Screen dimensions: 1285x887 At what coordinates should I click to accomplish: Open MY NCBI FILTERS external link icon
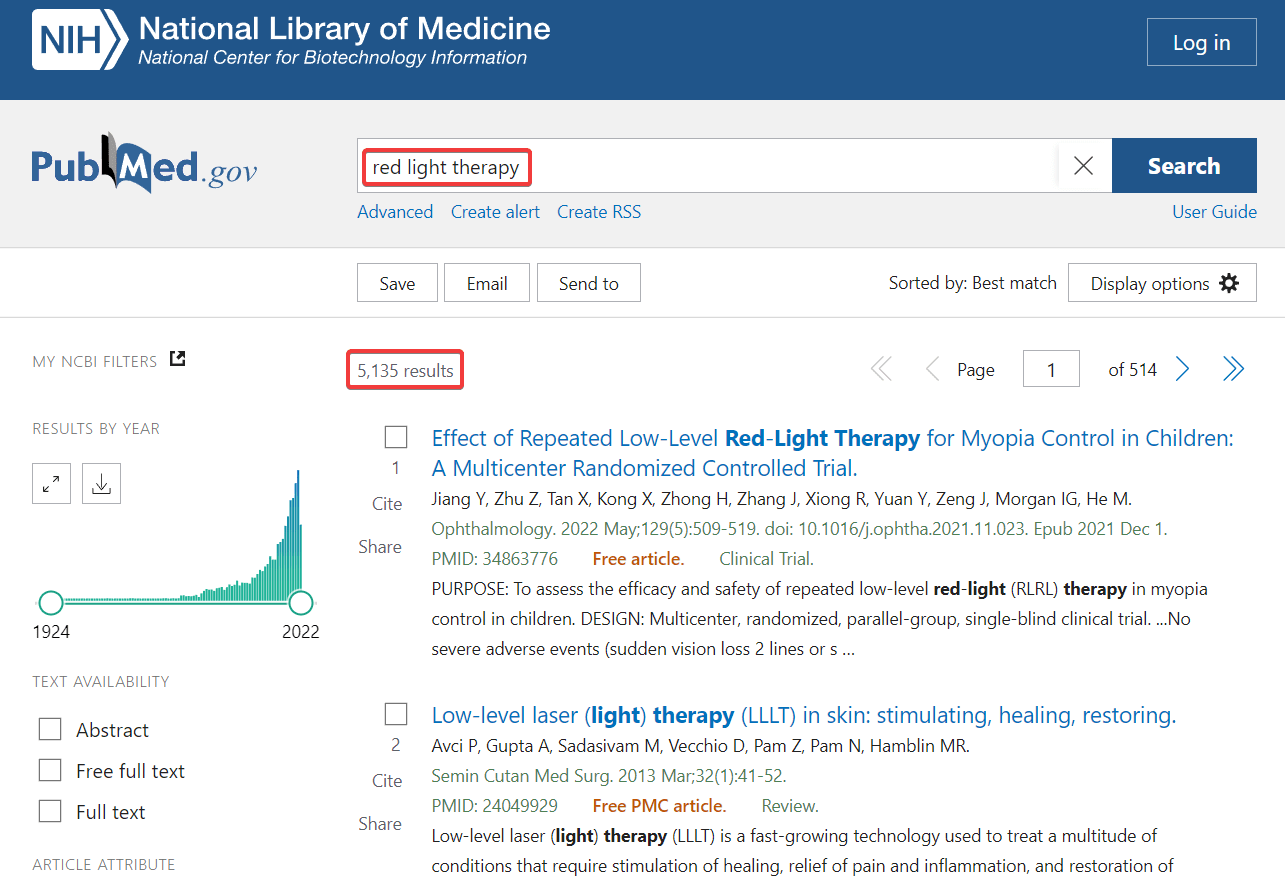(x=177, y=359)
